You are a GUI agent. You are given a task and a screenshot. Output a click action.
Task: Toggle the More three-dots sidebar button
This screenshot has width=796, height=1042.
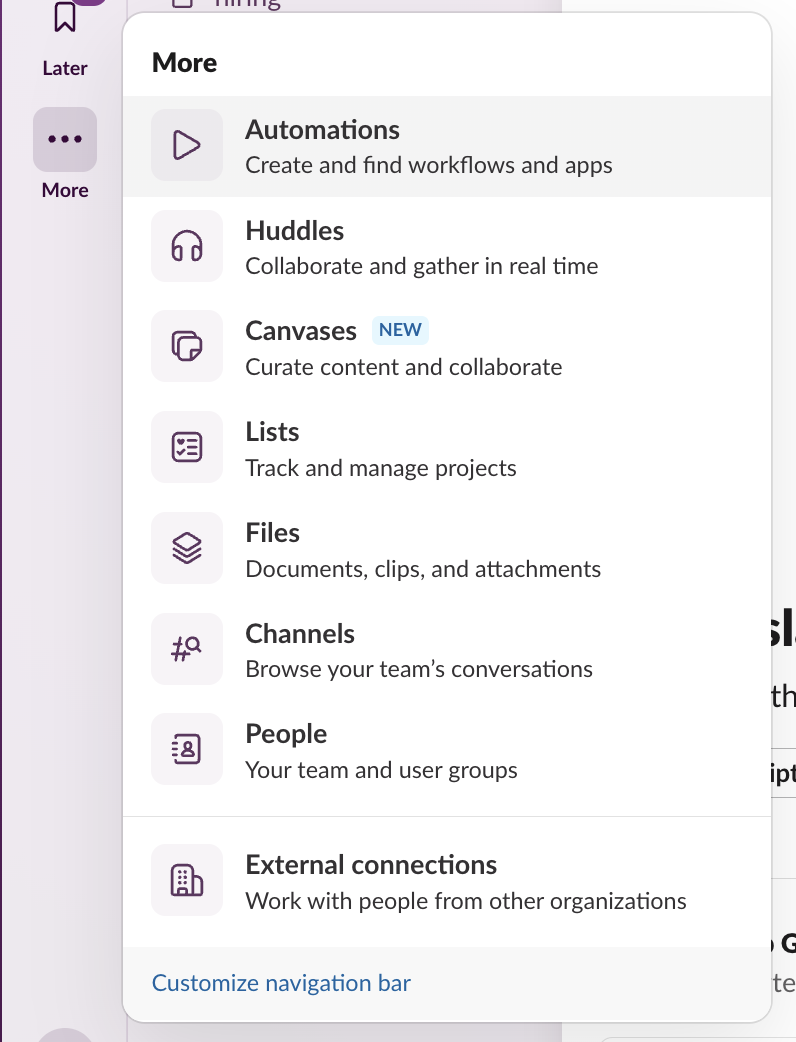click(x=65, y=140)
